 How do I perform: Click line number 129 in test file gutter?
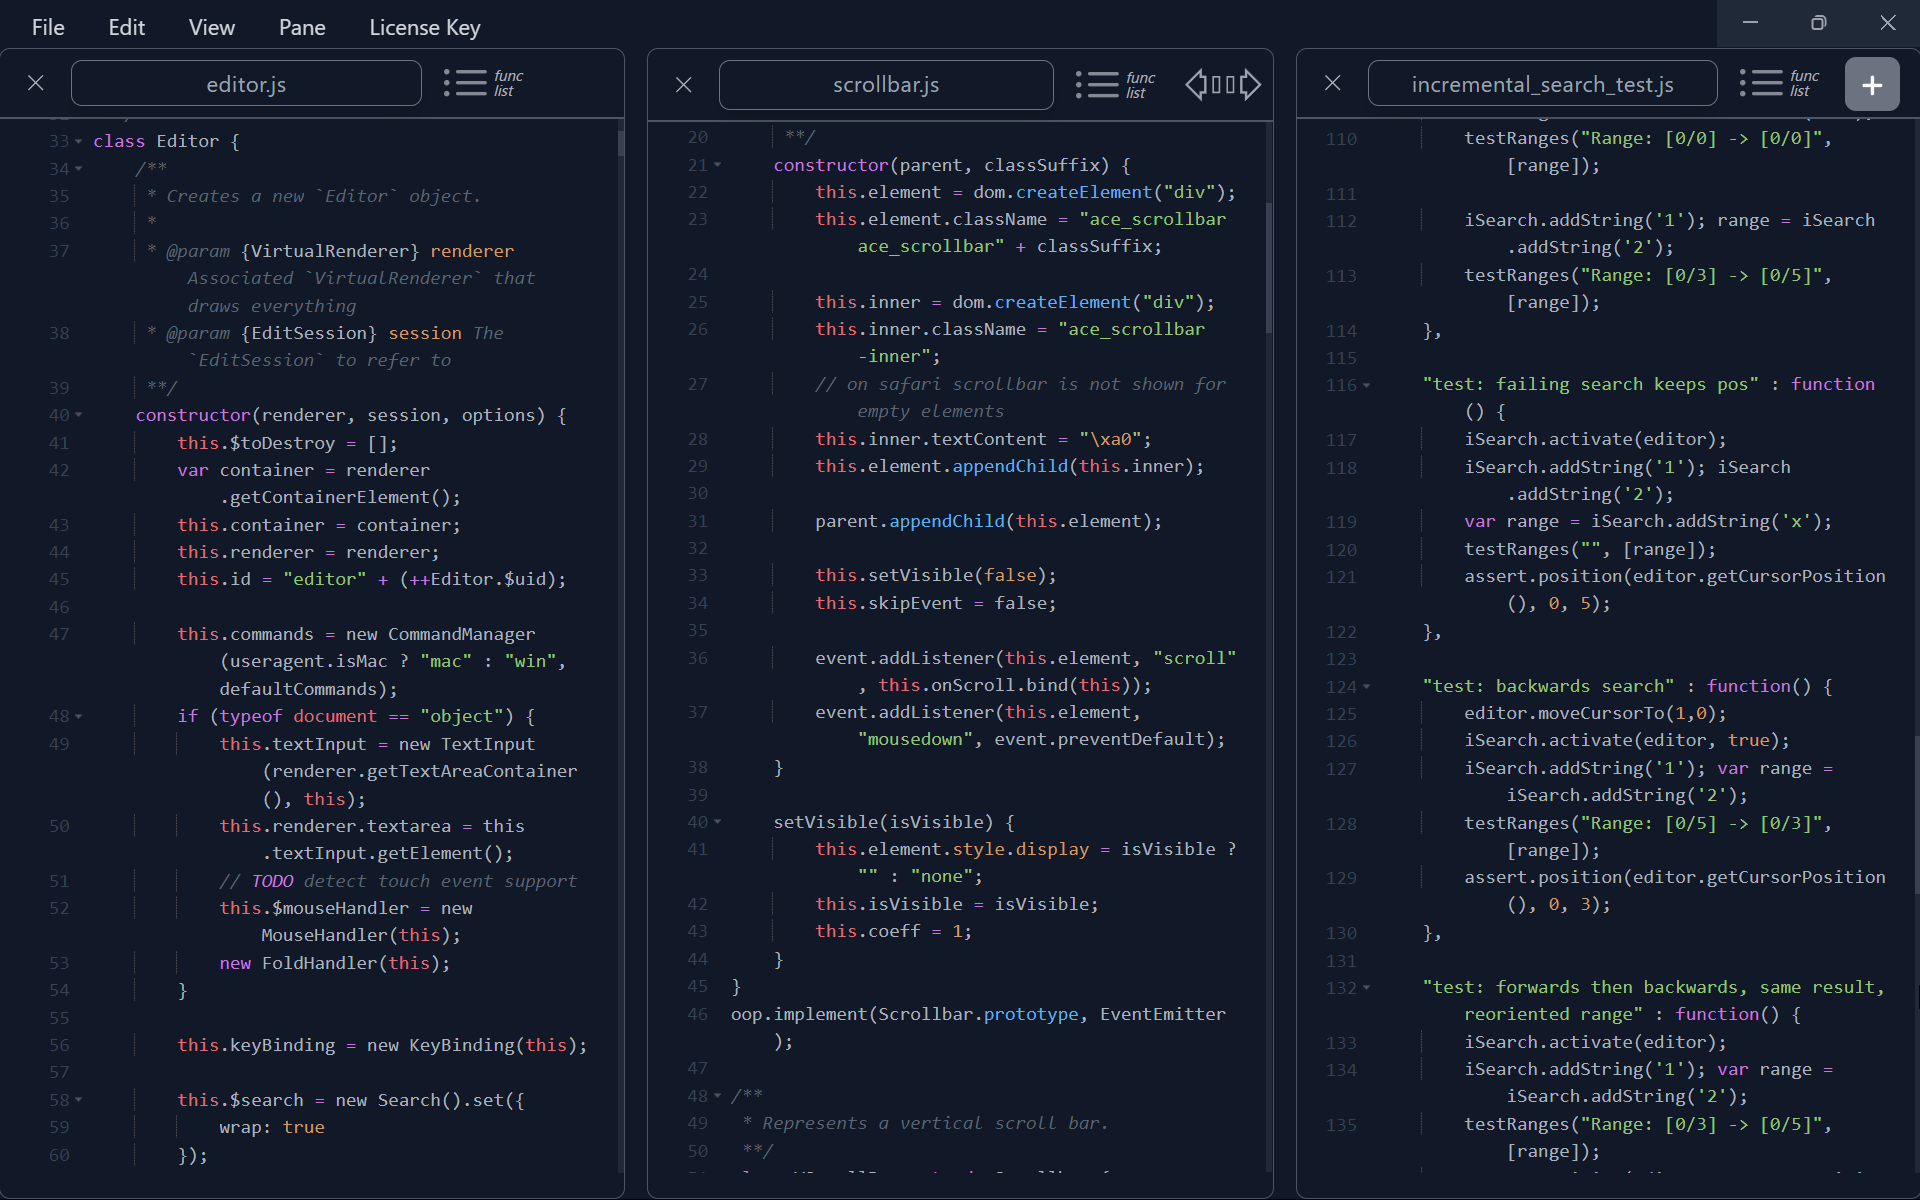[x=1341, y=878]
